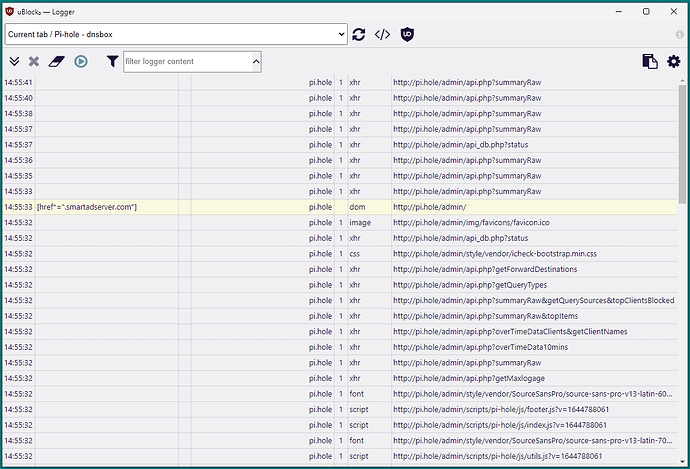Click the footer.js script request URL
The image size is (690, 469).
pyautogui.click(x=501, y=410)
